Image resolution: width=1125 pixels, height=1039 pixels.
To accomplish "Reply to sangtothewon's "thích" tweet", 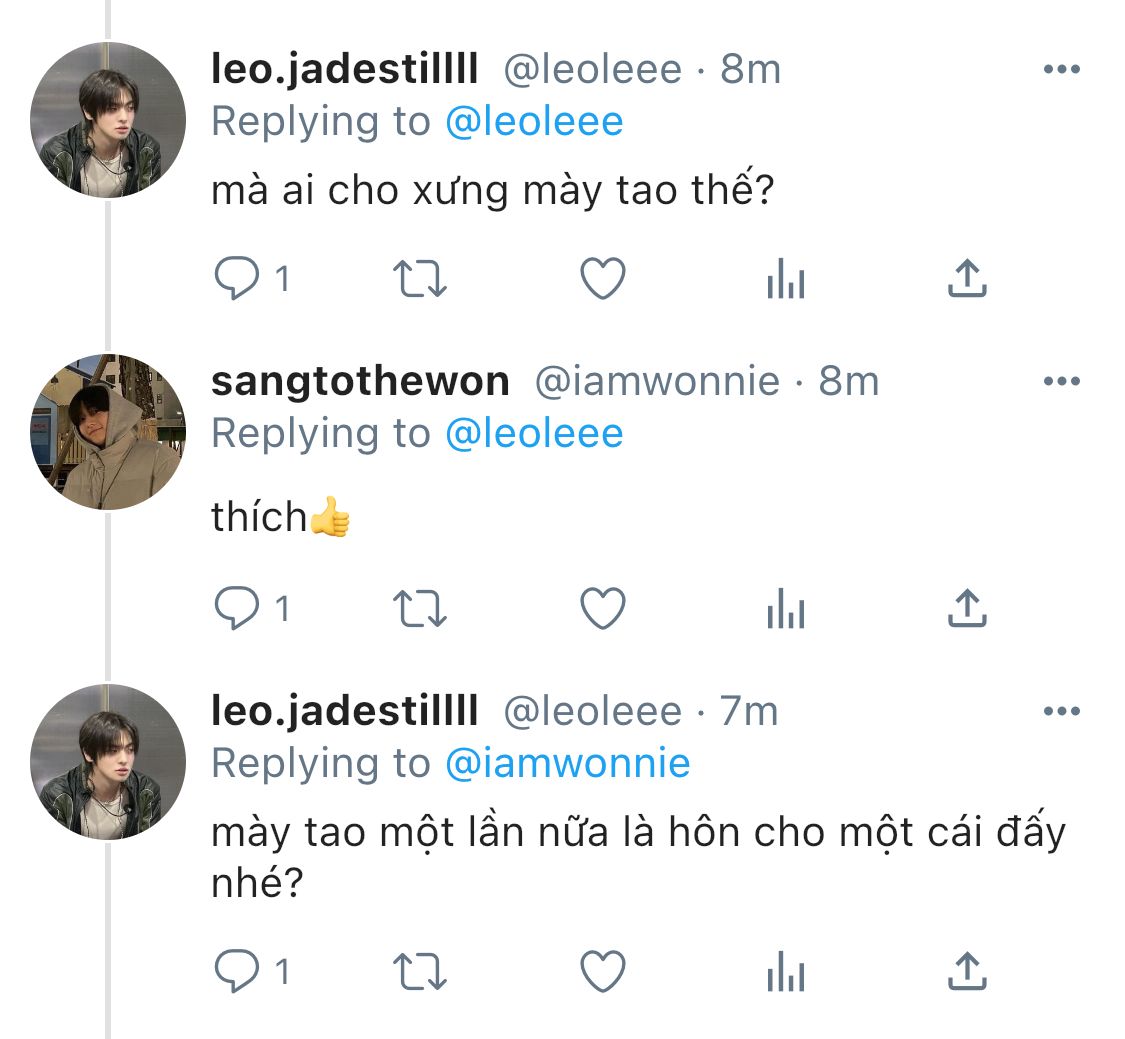I will (x=238, y=609).
